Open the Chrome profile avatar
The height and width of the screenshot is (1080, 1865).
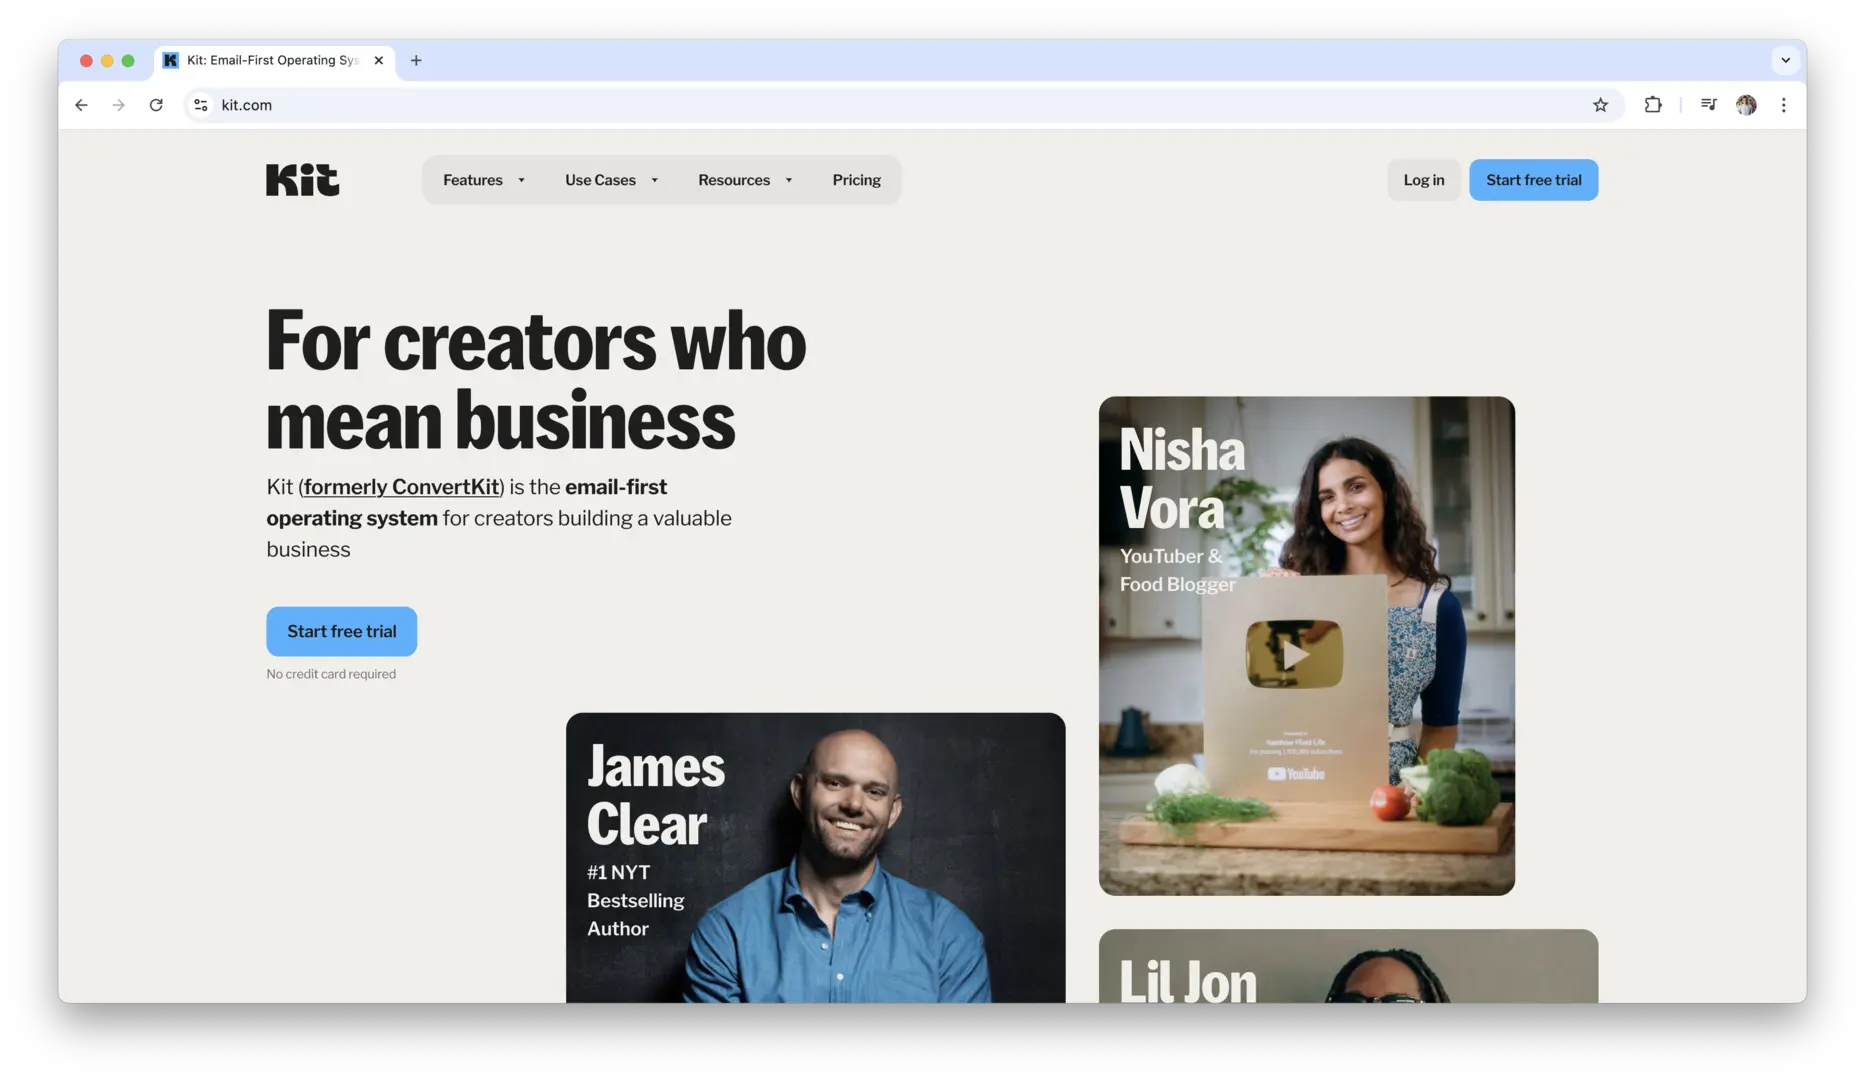click(x=1746, y=105)
